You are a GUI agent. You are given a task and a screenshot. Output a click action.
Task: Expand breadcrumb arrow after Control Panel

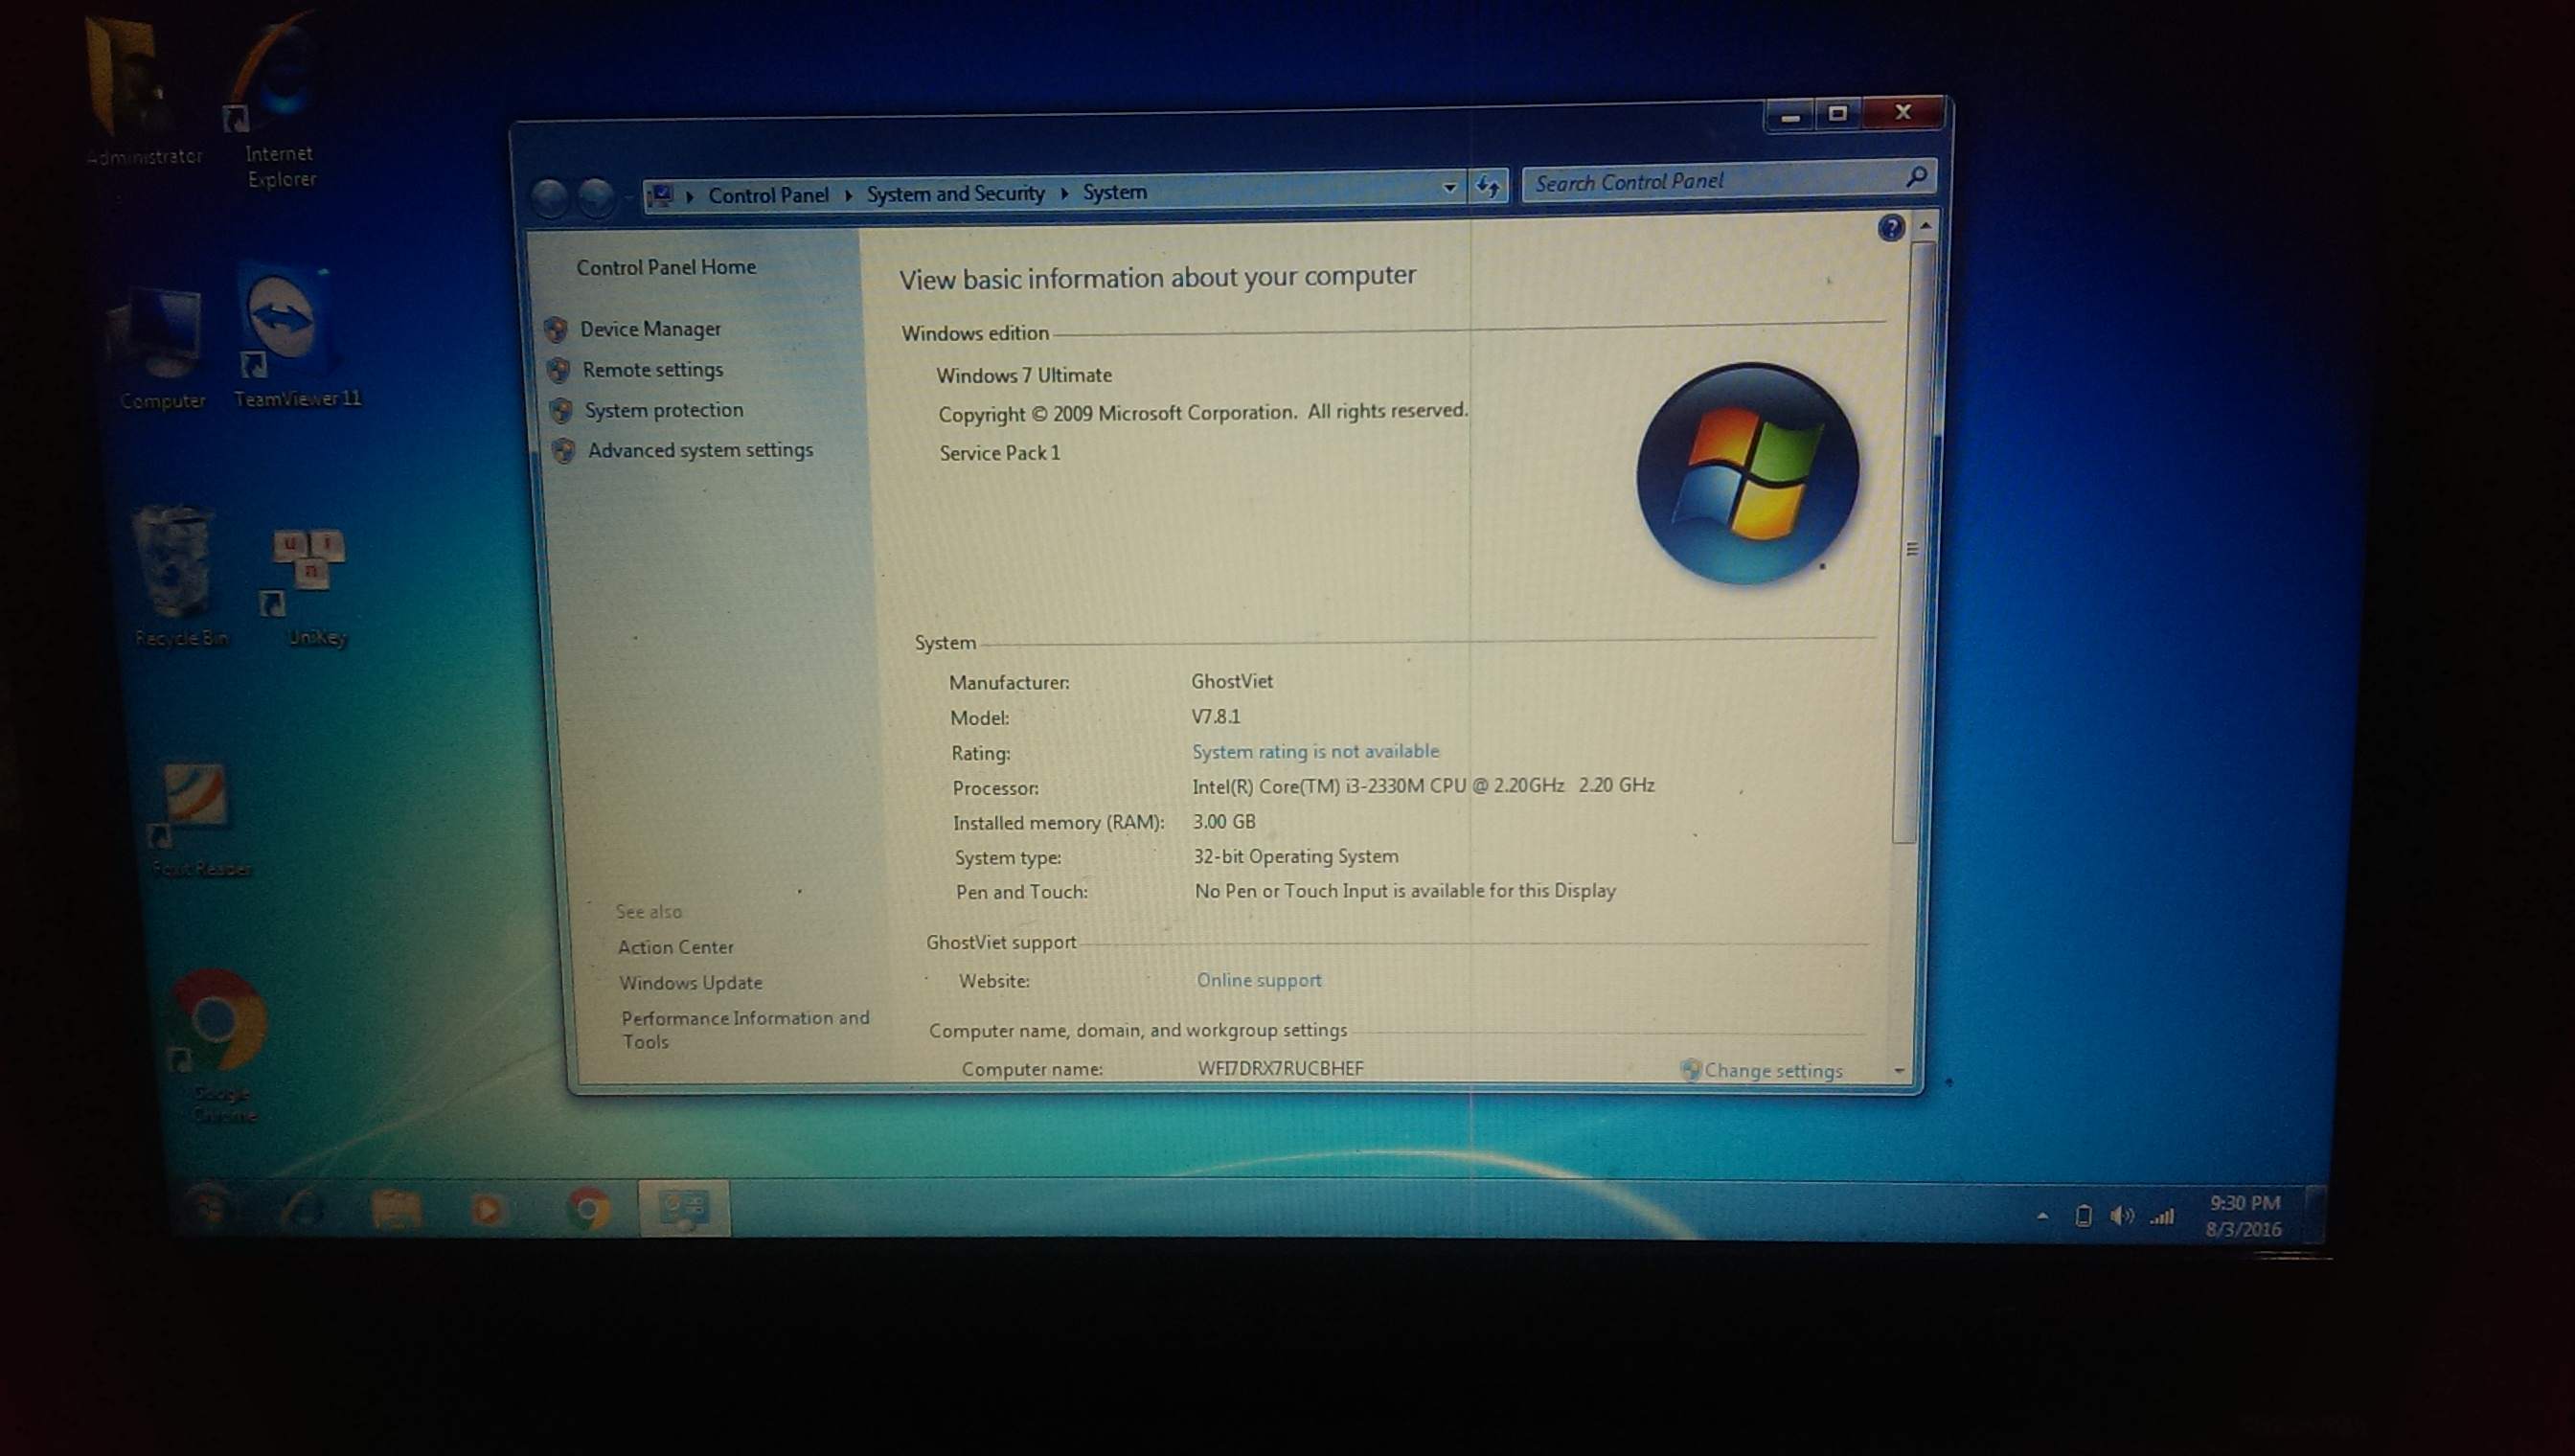tap(848, 195)
